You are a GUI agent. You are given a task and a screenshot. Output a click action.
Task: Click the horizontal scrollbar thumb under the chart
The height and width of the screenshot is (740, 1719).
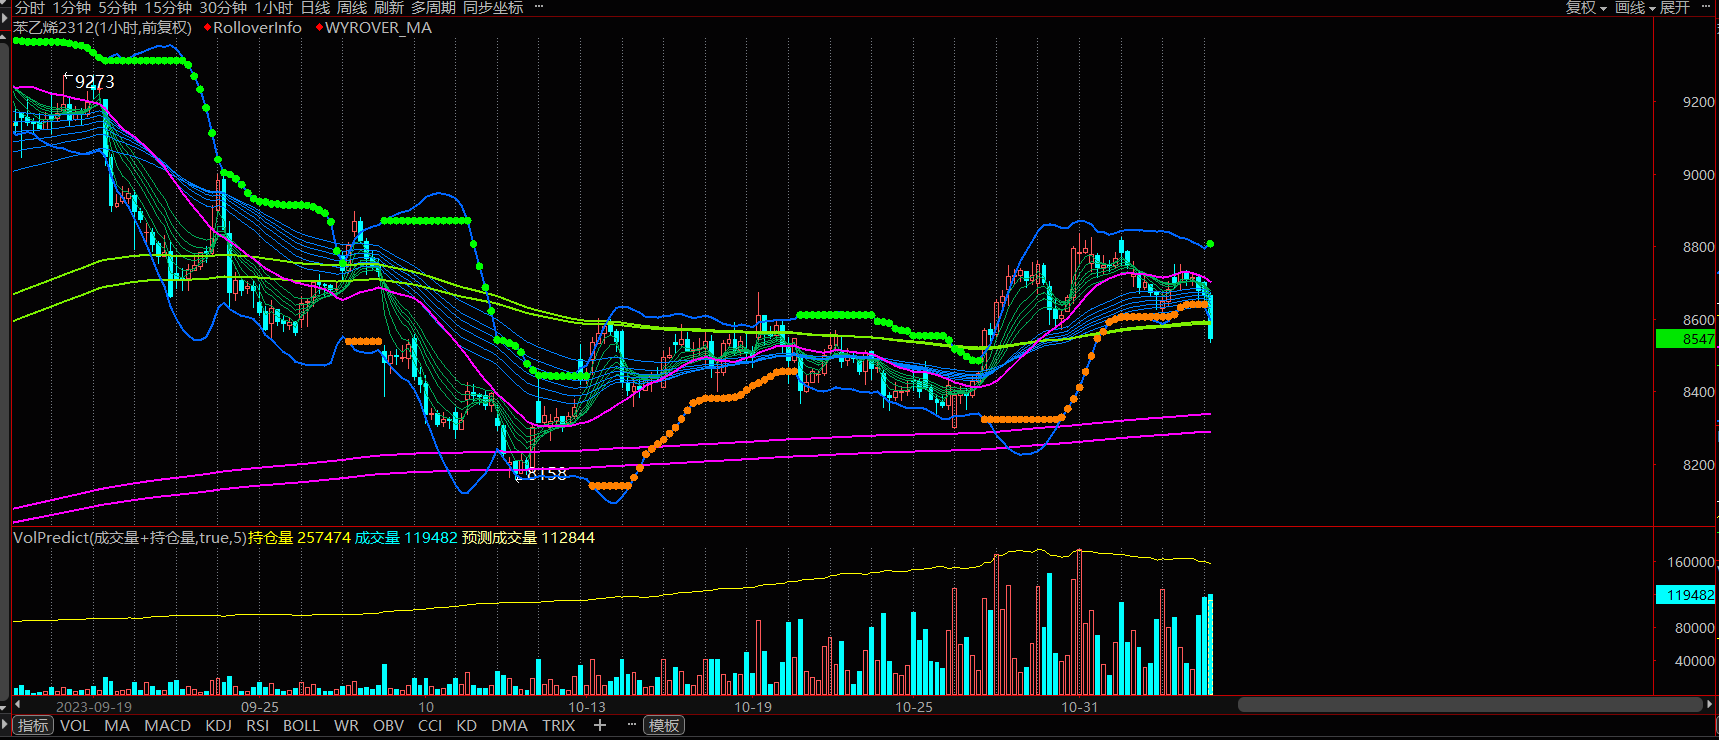point(1468,705)
